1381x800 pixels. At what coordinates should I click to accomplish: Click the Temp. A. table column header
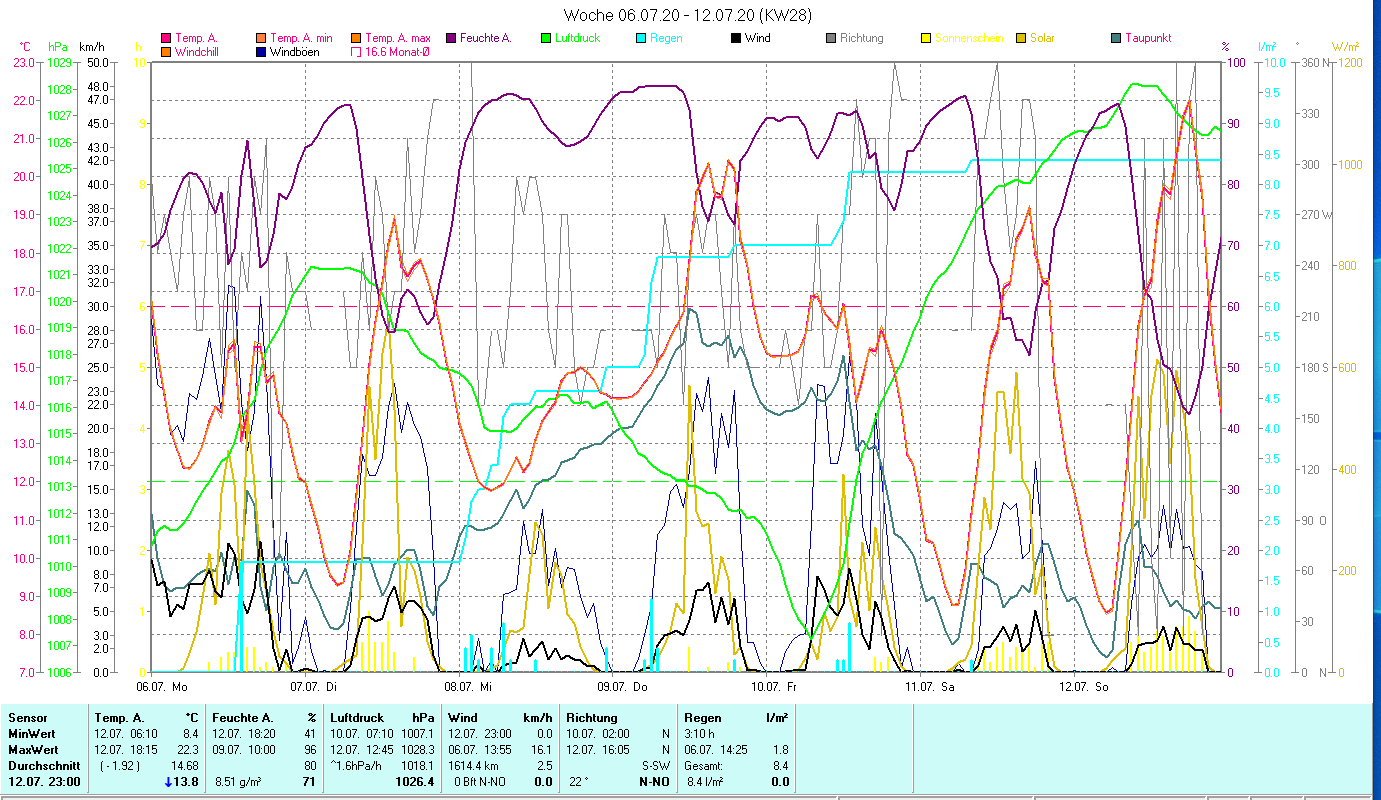coord(120,718)
